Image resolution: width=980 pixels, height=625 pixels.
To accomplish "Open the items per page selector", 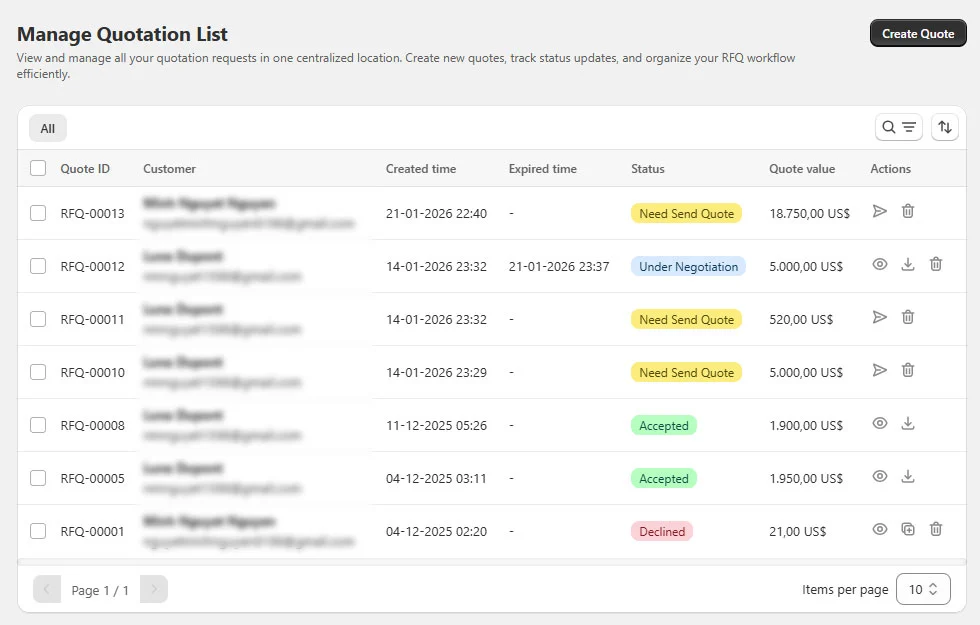I will pyautogui.click(x=923, y=589).
